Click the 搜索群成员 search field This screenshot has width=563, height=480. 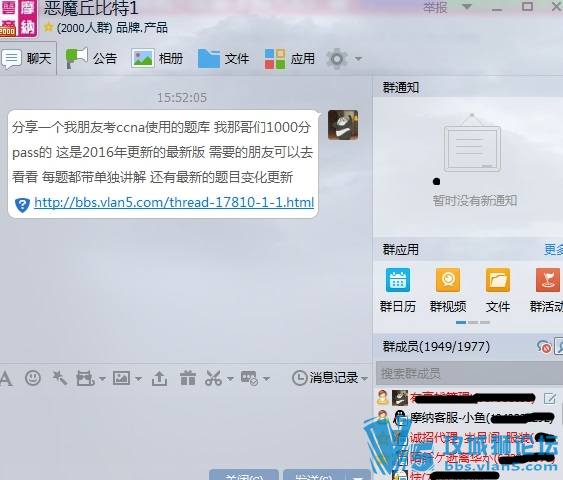469,374
